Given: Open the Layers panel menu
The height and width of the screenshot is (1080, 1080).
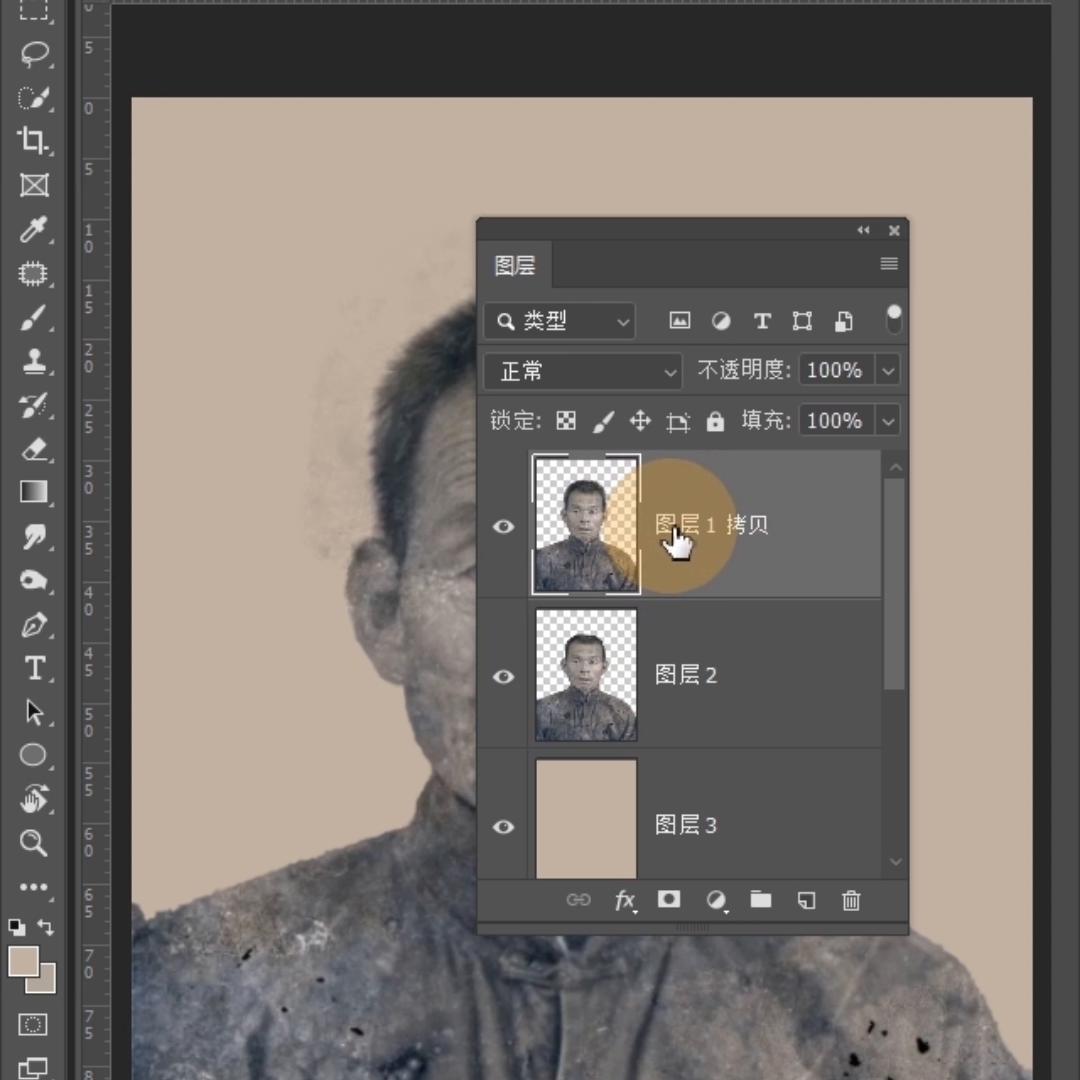Looking at the screenshot, I should pyautogui.click(x=888, y=263).
